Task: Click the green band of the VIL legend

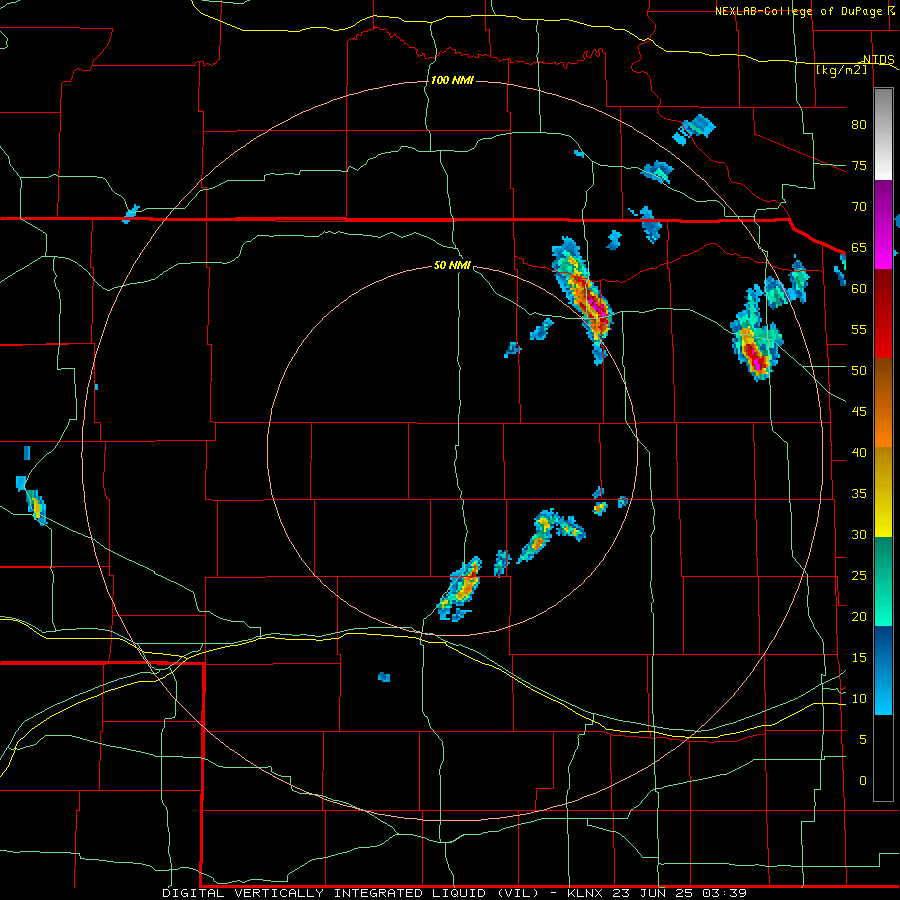Action: pos(883,581)
